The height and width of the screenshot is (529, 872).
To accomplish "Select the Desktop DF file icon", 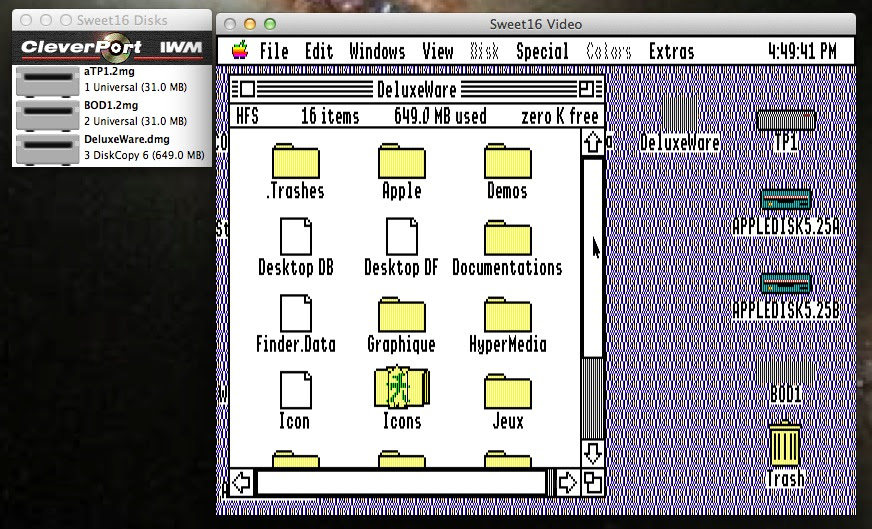I will click(402, 236).
